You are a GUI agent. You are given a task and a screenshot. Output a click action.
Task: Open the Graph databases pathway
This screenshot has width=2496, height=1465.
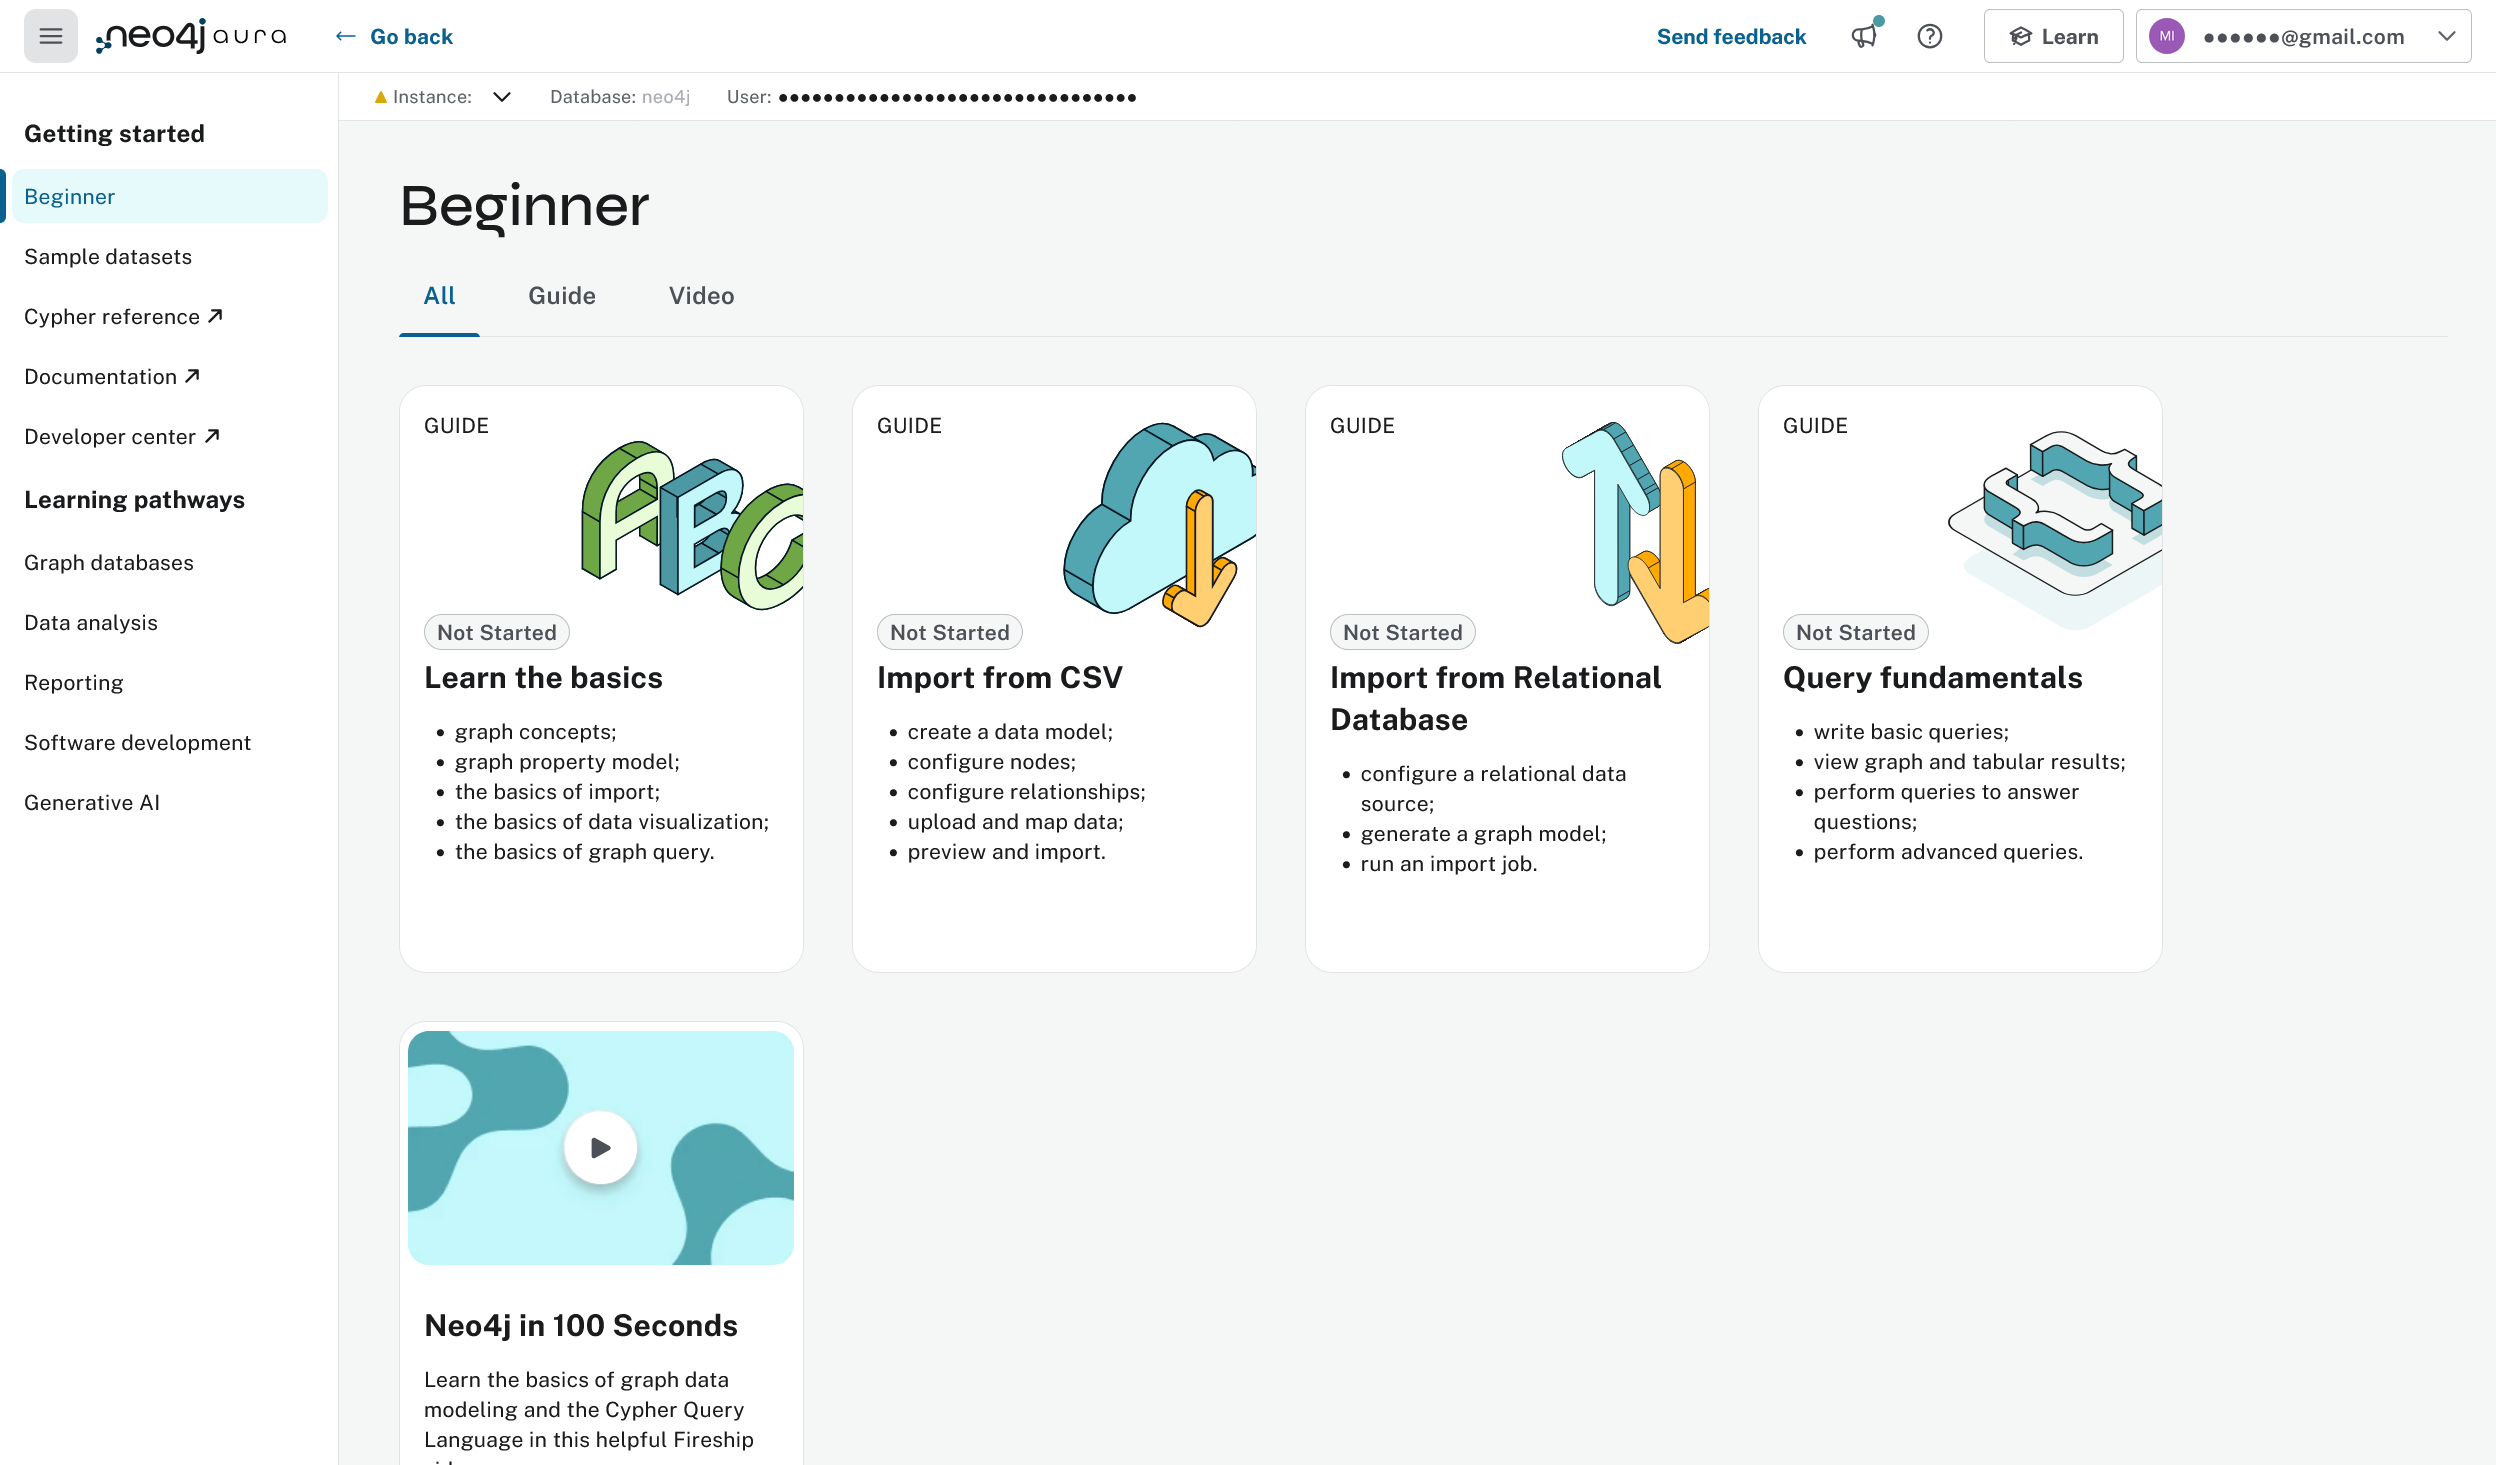pyautogui.click(x=109, y=563)
